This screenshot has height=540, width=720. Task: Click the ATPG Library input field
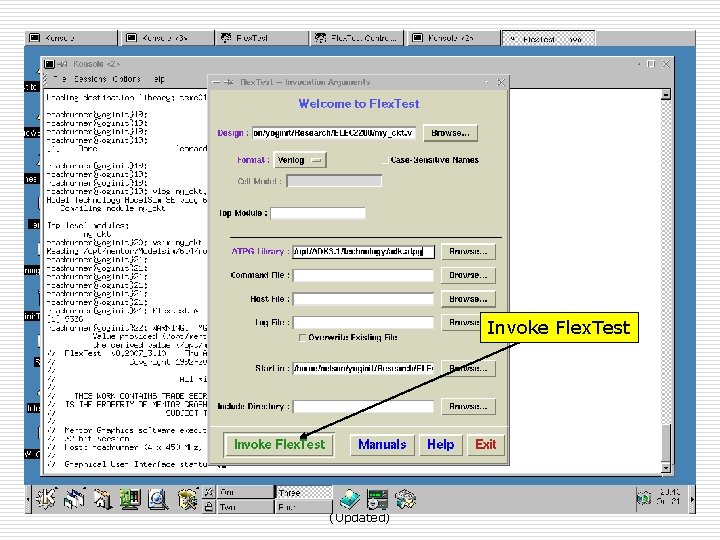tap(363, 252)
